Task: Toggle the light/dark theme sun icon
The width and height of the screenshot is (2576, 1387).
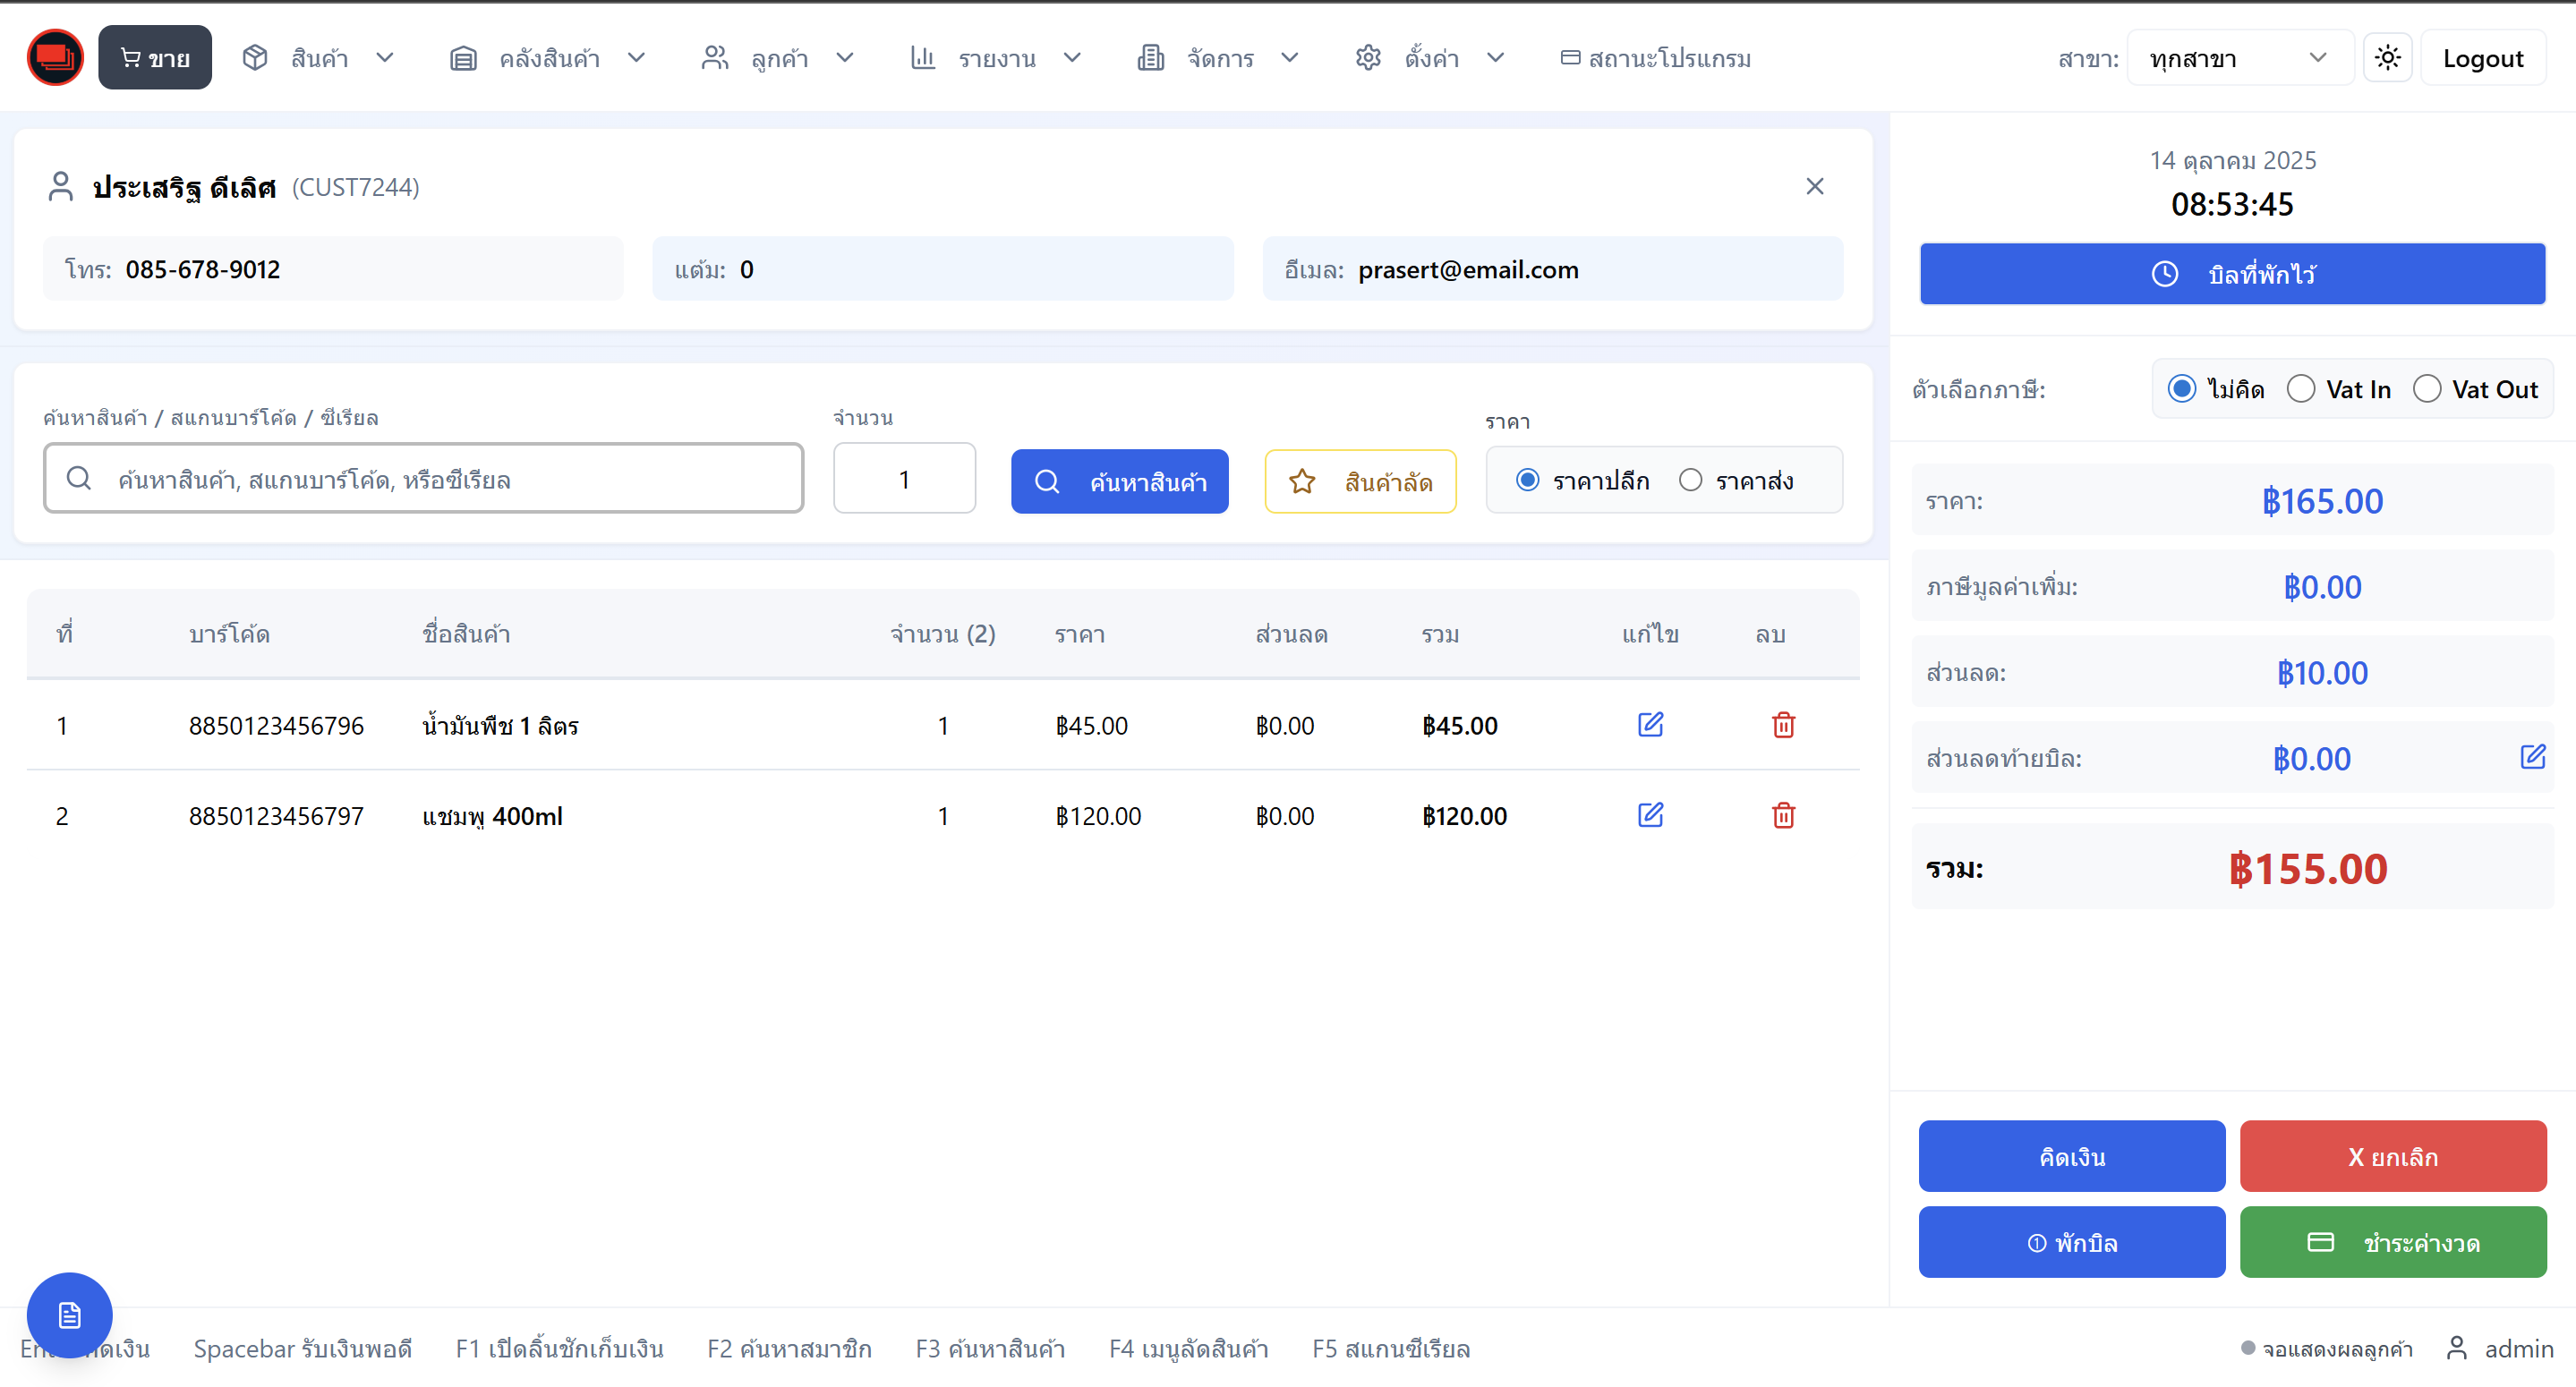Action: [x=2387, y=58]
